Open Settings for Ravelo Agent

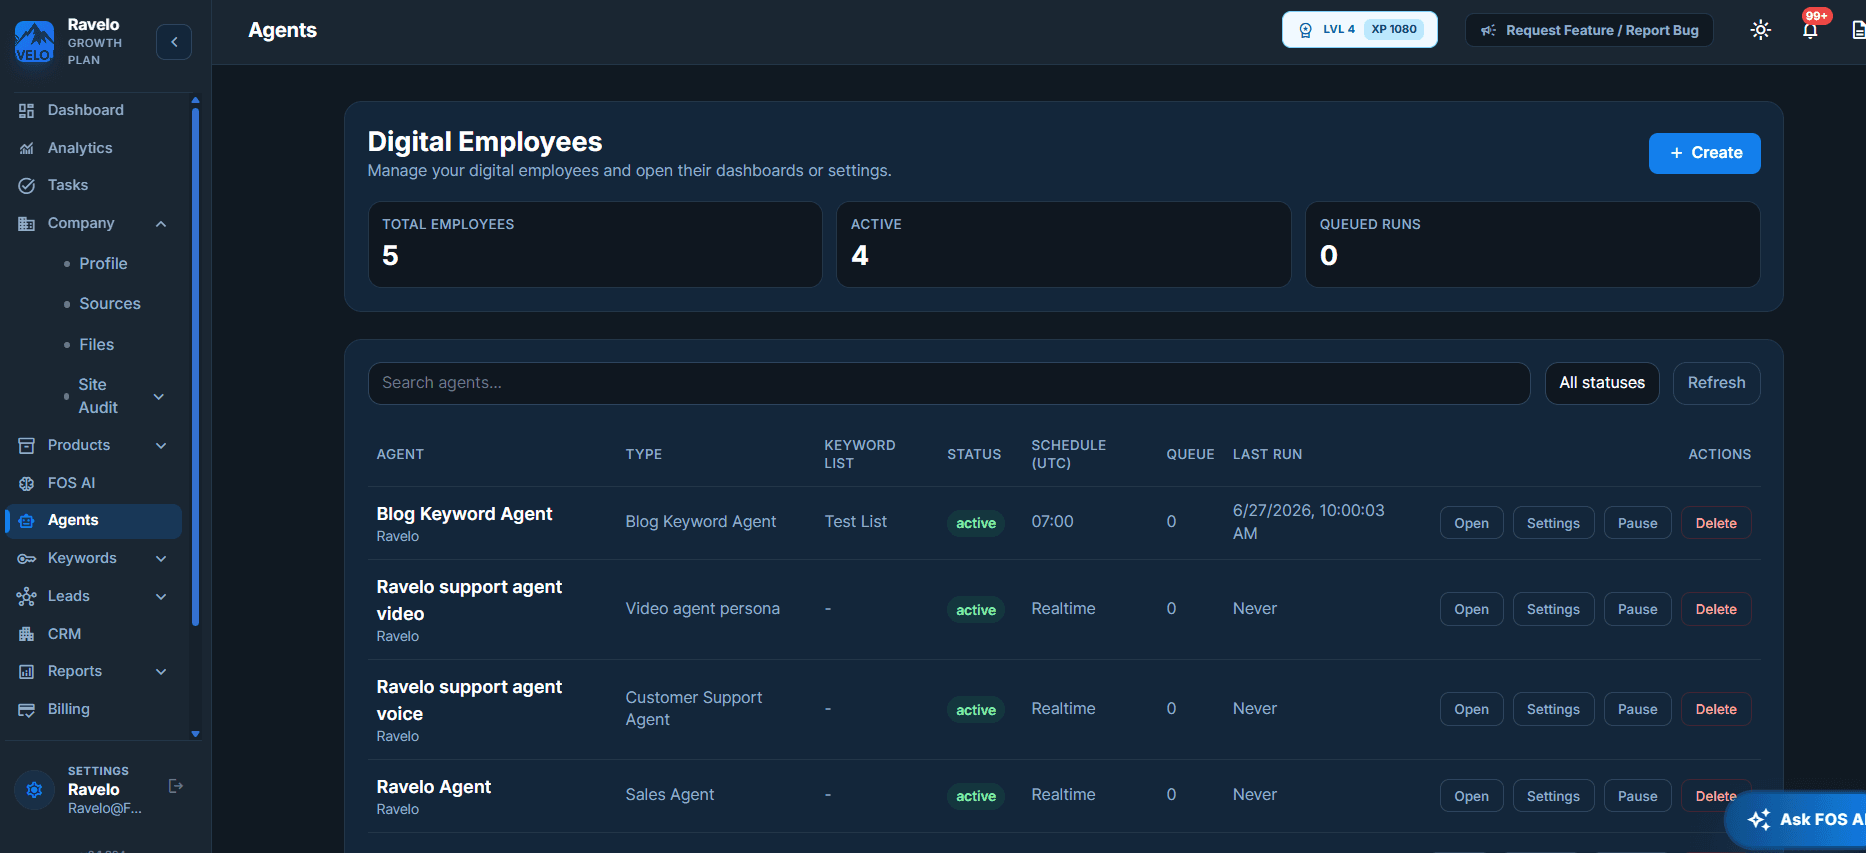pyautogui.click(x=1554, y=796)
